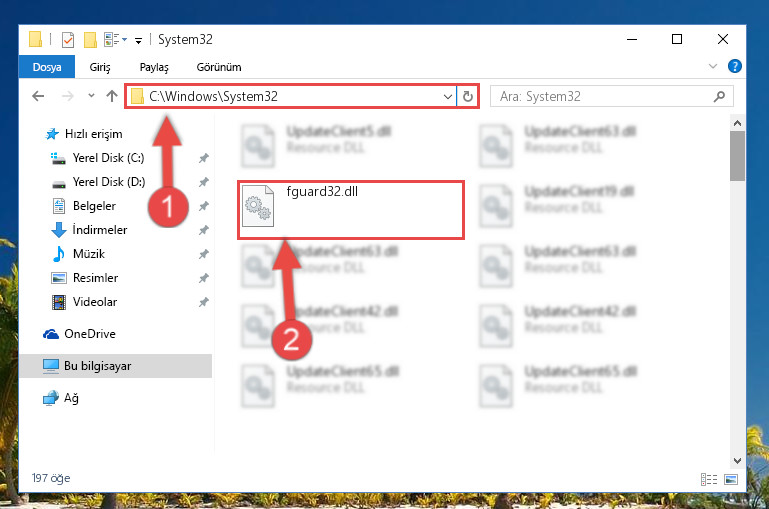The image size is (769, 509).
Task: Go back with the left arrow
Action: coord(38,96)
